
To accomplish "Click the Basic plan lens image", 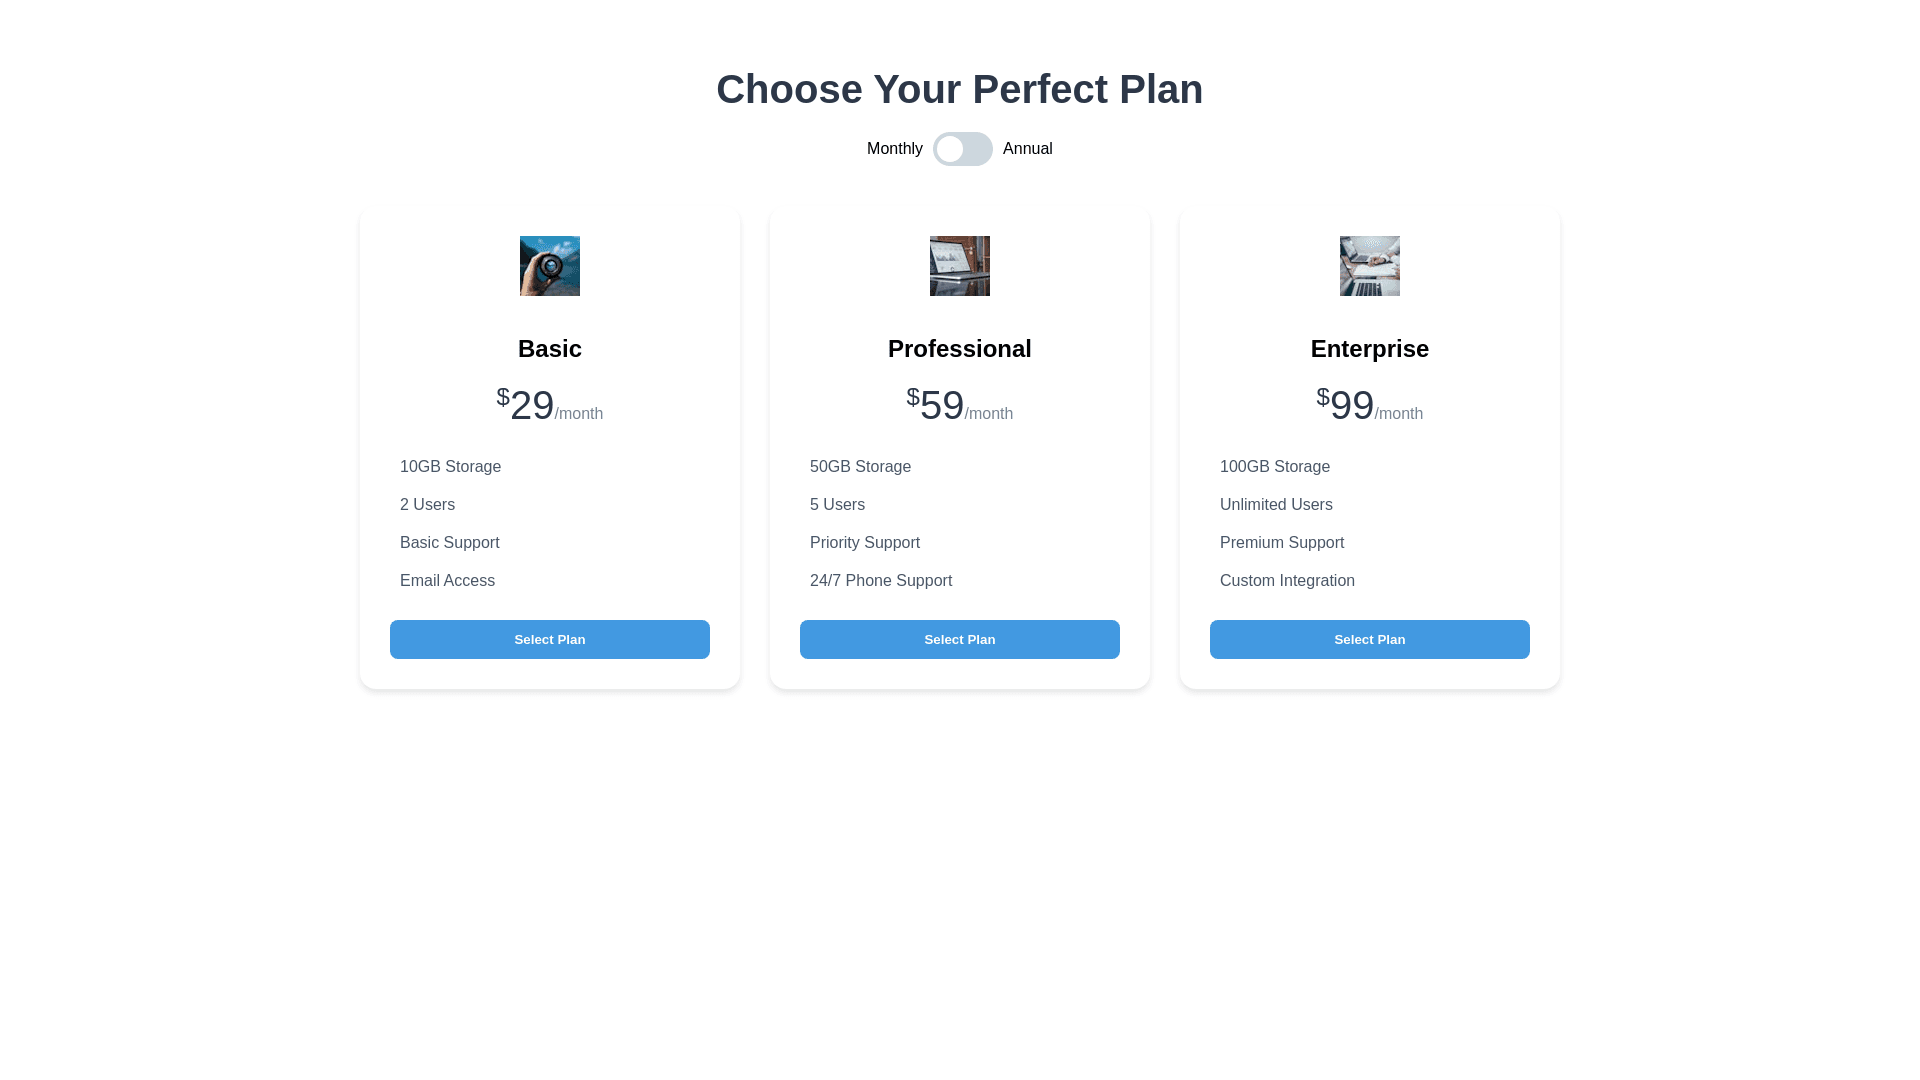I will [x=550, y=266].
